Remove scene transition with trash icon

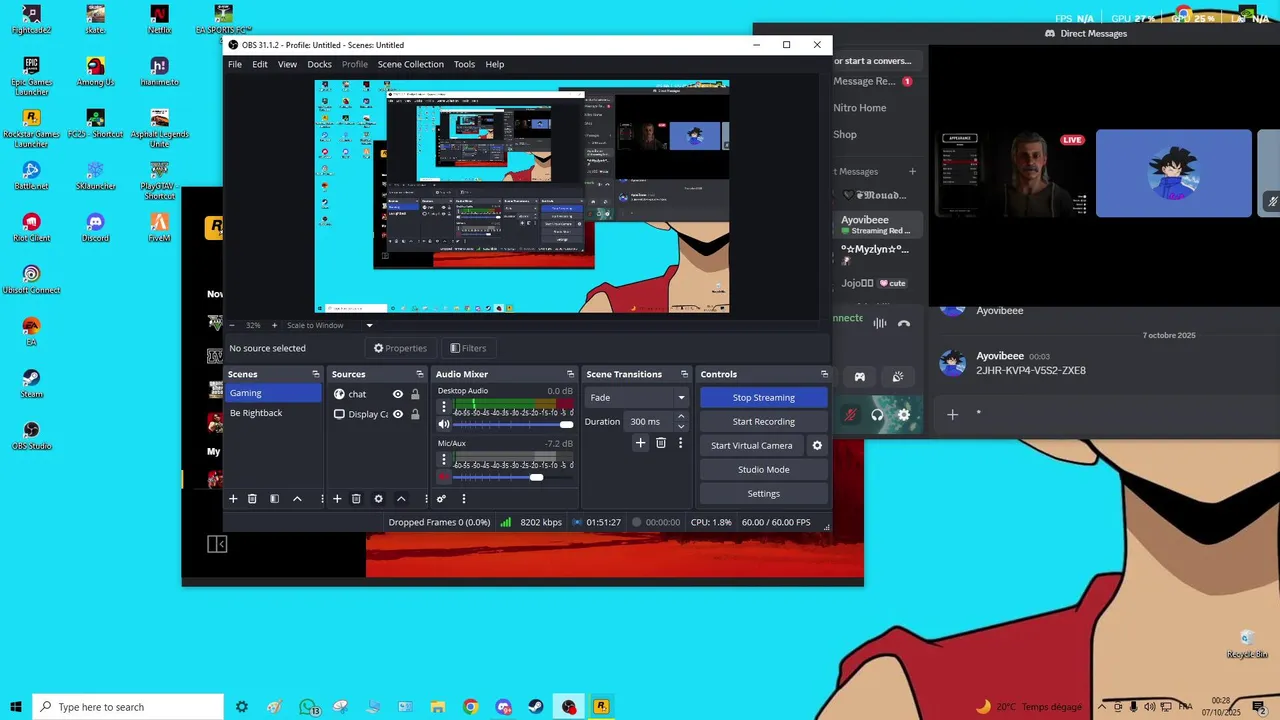point(661,443)
